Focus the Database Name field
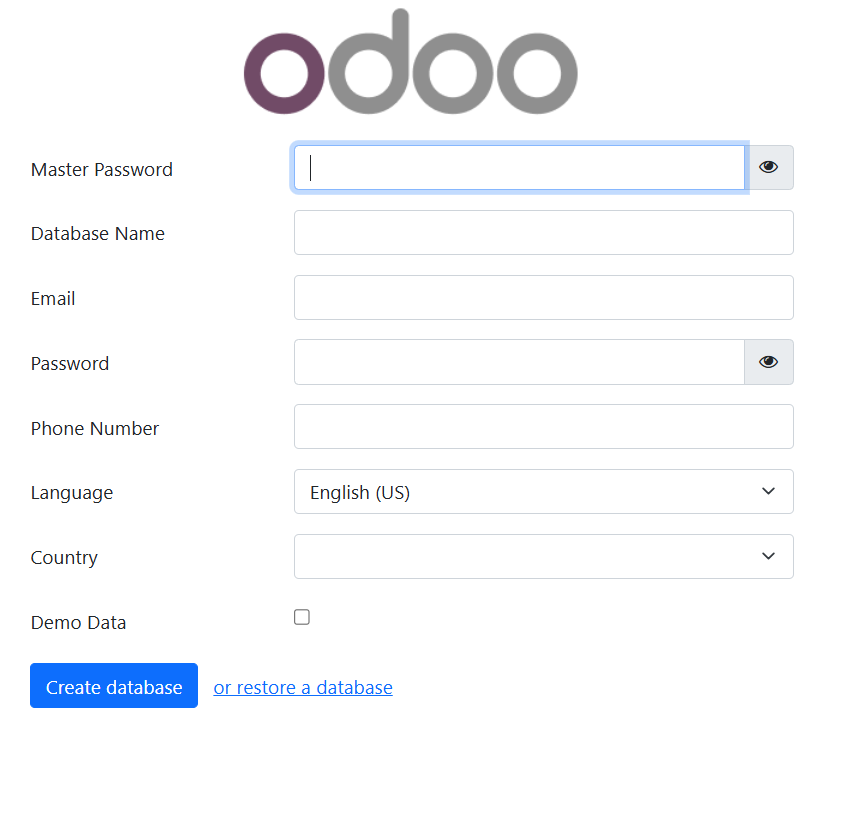Image resolution: width=841 pixels, height=817 pixels. coord(543,232)
